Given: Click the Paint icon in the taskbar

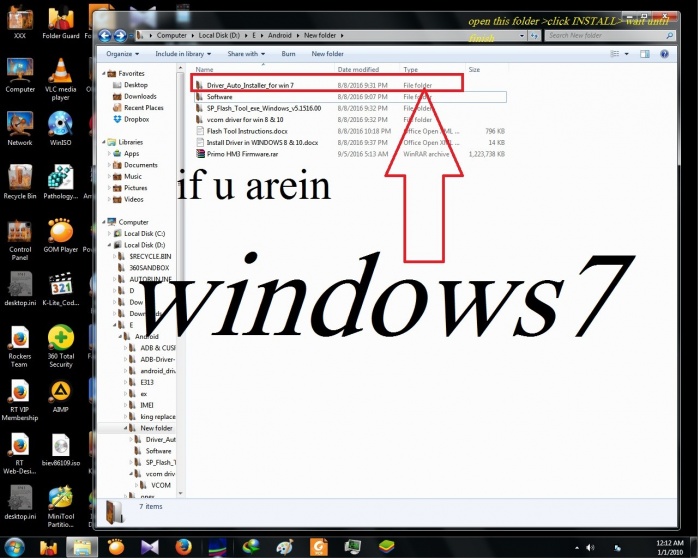Looking at the screenshot, I should point(285,547).
